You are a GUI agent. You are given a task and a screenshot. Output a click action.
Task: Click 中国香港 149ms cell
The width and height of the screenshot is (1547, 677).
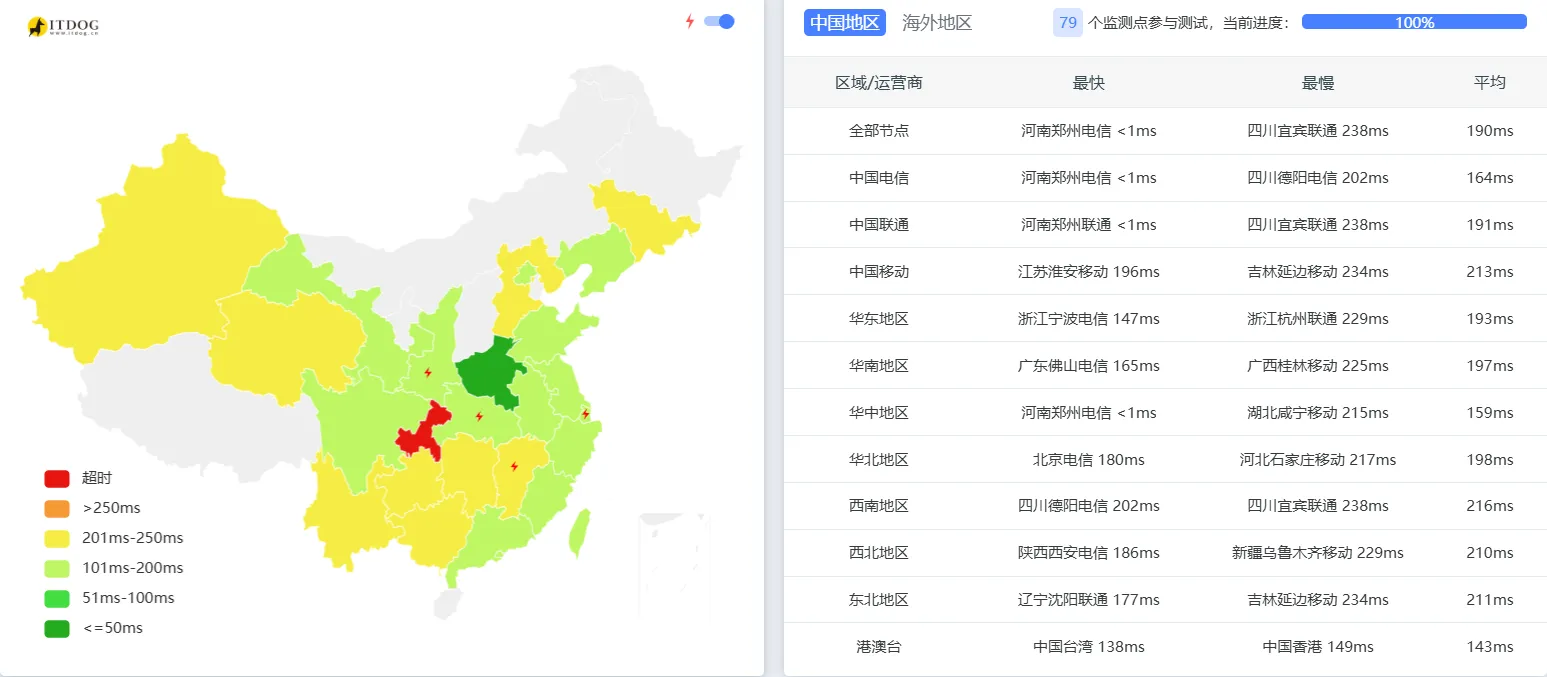(1318, 647)
